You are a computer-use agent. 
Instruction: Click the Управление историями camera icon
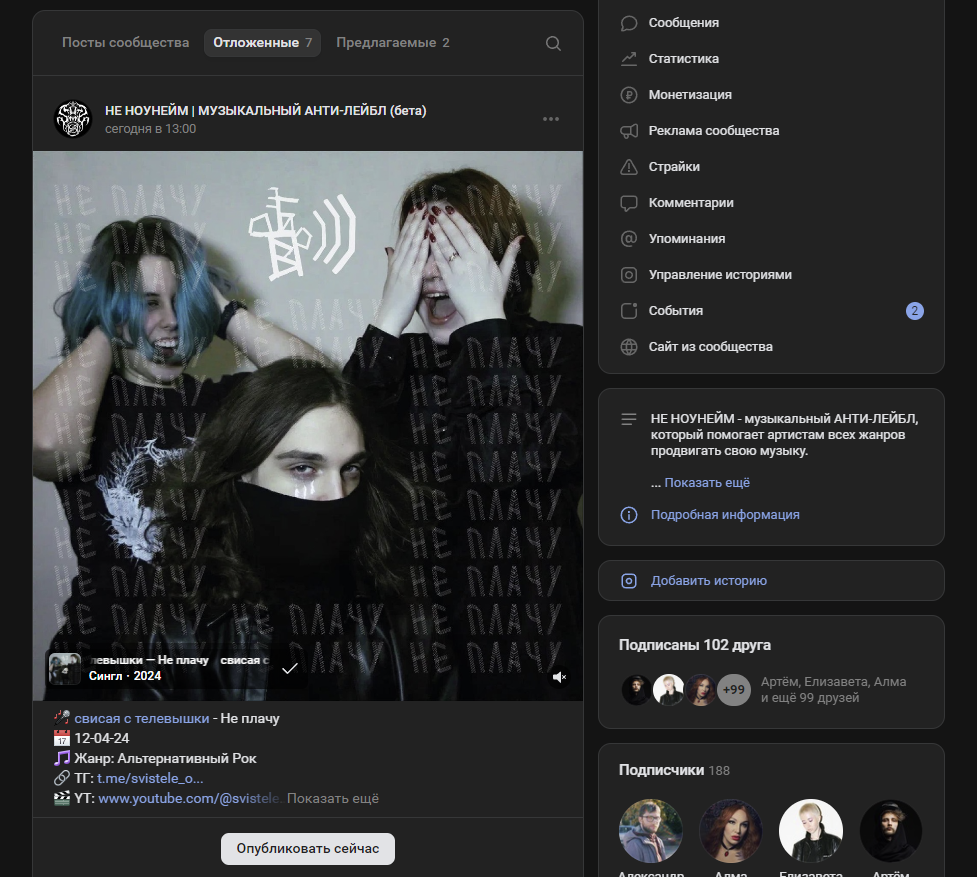point(629,275)
